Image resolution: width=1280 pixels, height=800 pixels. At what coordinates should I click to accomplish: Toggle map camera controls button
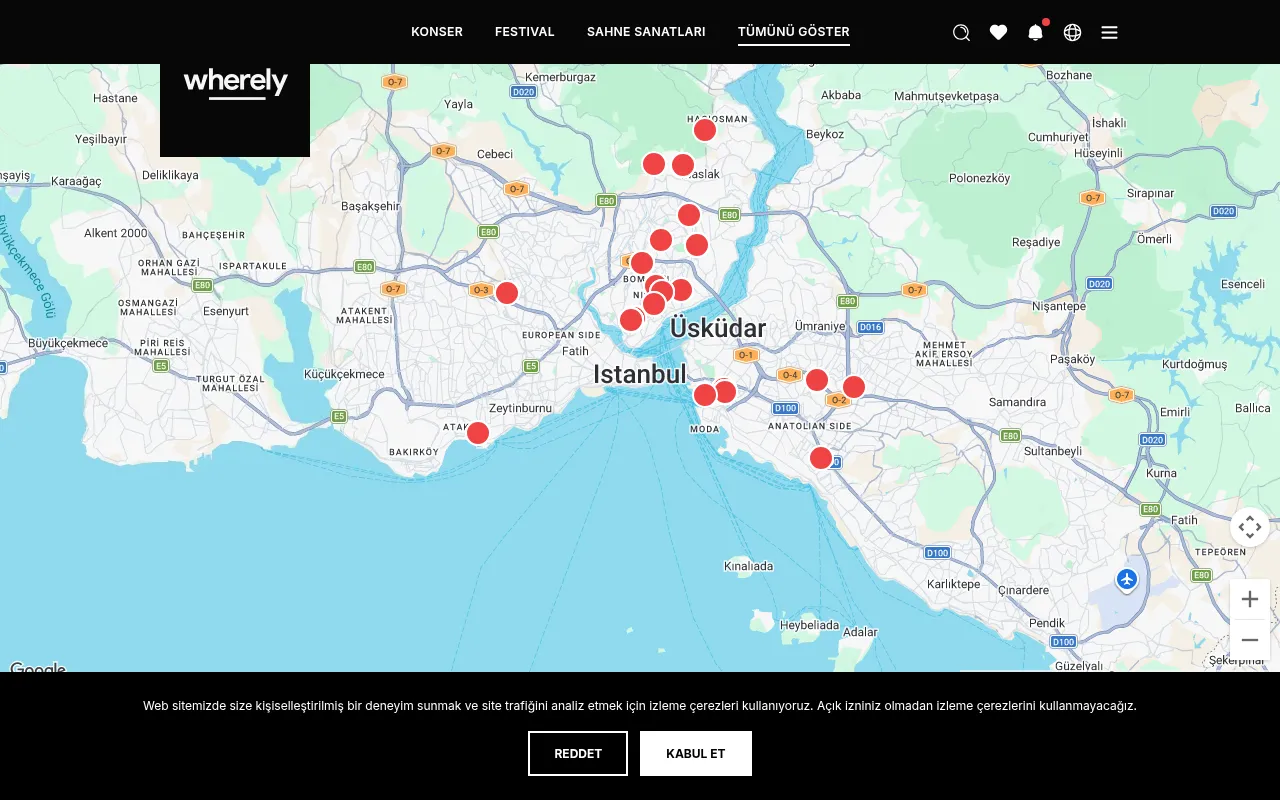tap(1250, 527)
